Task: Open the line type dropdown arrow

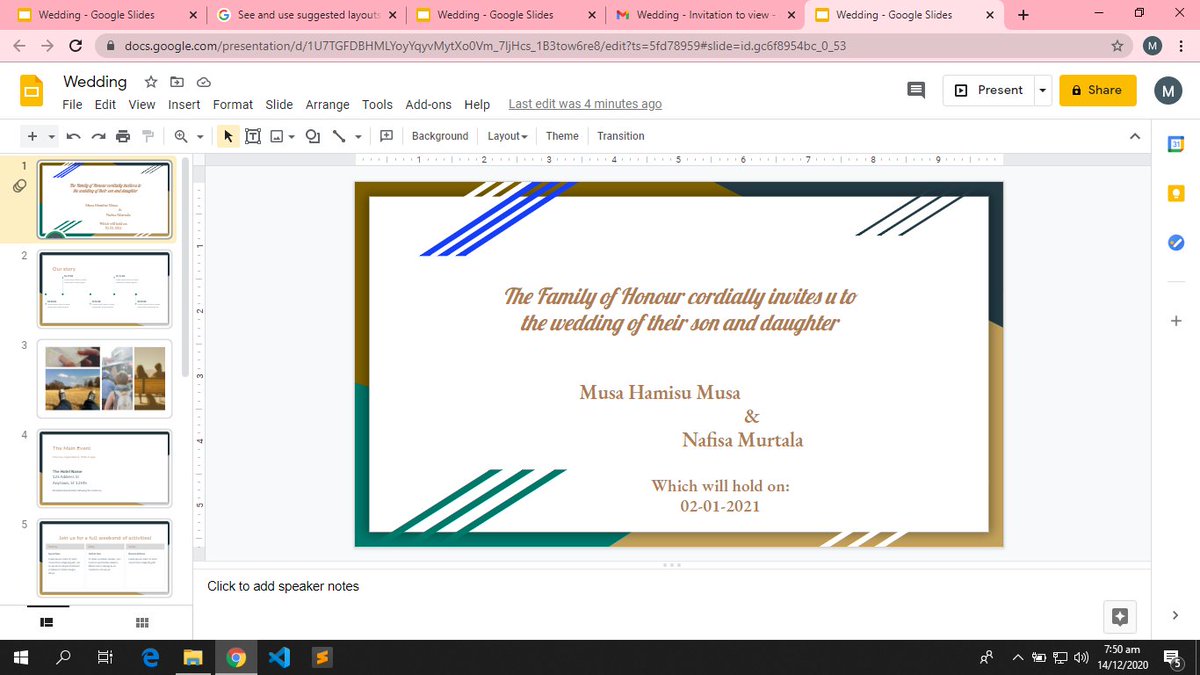Action: 358,136
